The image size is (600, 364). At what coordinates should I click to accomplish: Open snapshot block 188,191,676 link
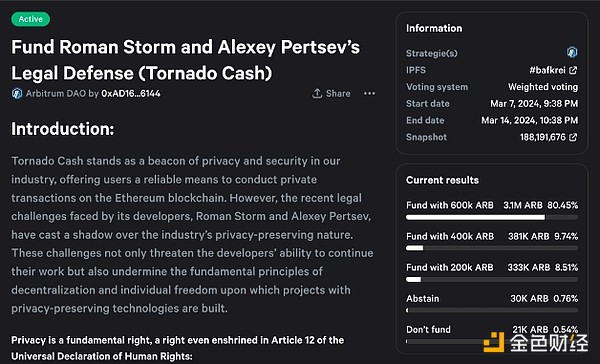[543, 137]
